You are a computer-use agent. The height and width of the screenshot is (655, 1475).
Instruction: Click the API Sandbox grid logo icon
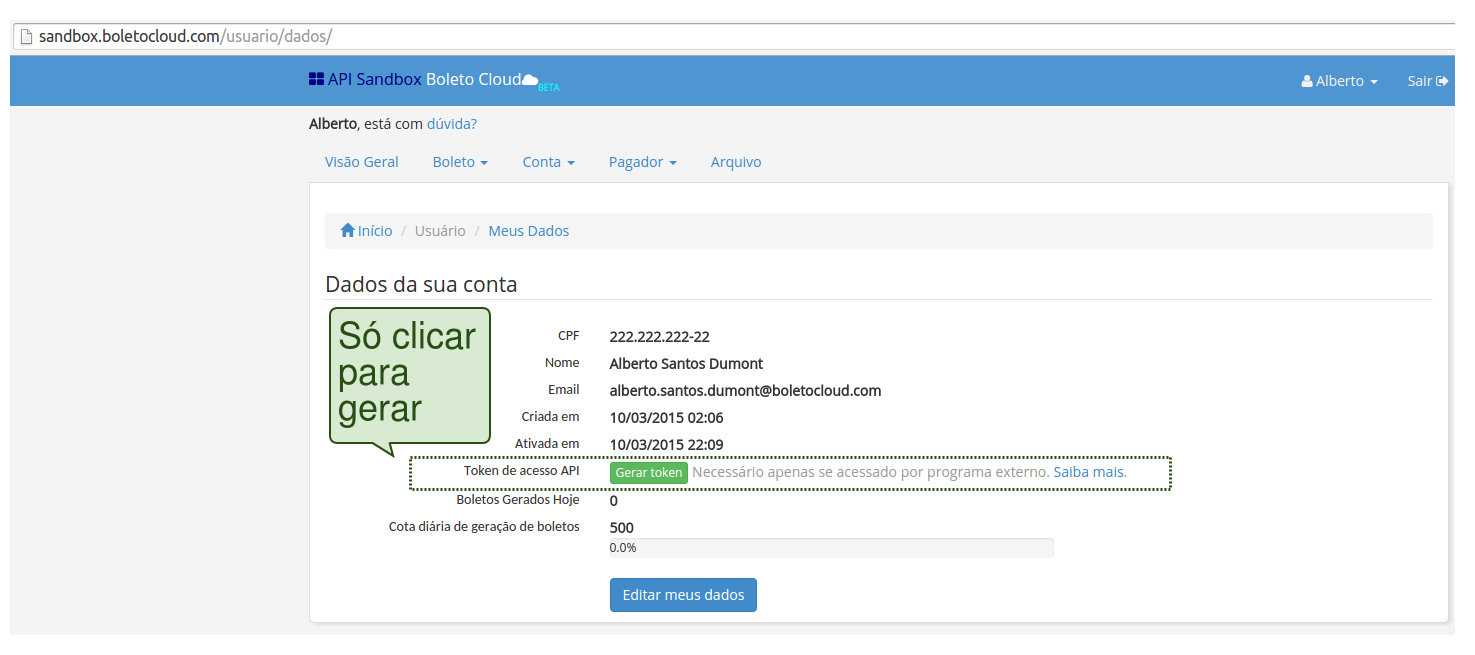point(316,79)
